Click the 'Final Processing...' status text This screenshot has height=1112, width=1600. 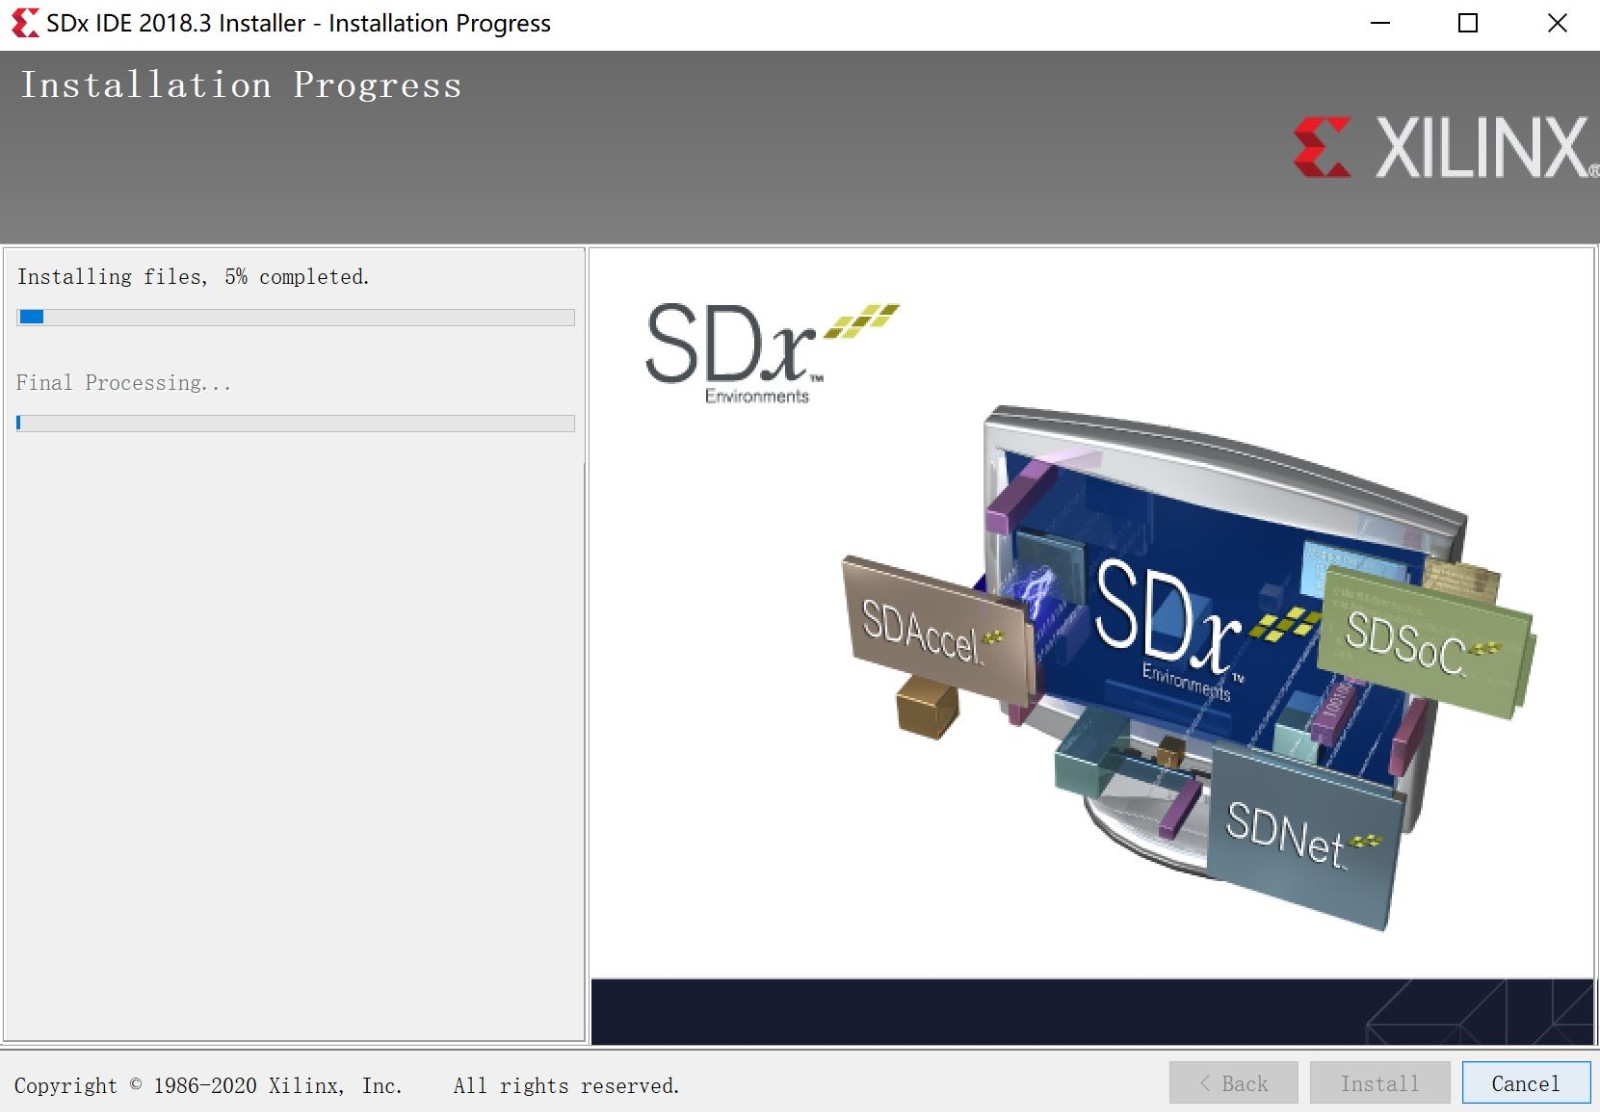123,383
